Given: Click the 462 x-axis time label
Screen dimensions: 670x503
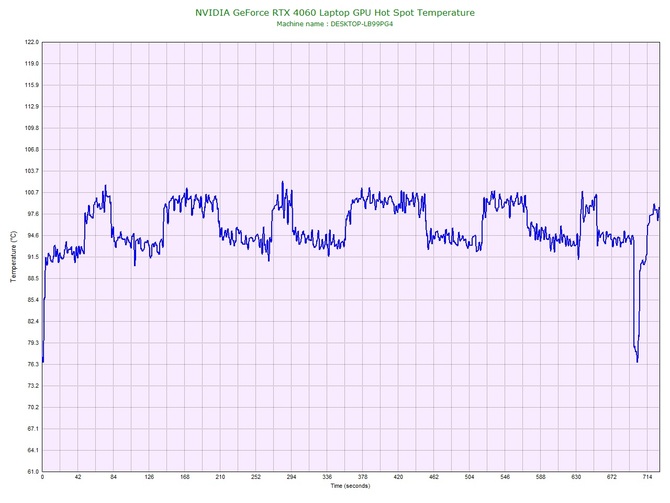Looking at the screenshot, I should pos(434,477).
